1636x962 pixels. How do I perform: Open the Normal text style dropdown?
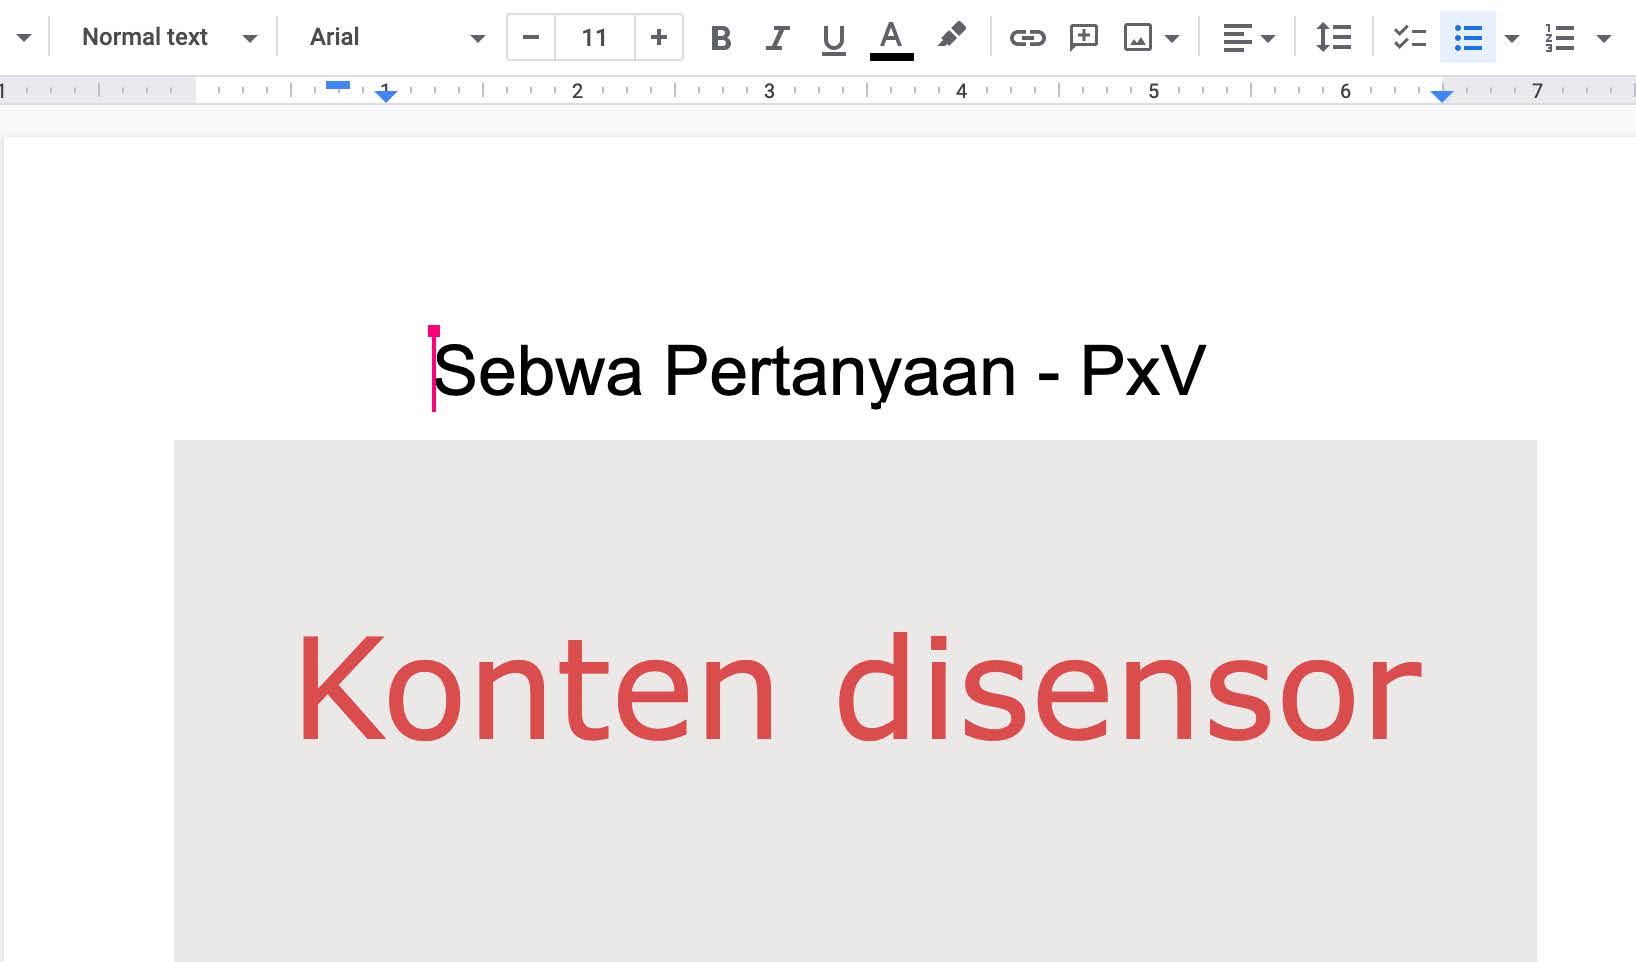click(x=168, y=38)
